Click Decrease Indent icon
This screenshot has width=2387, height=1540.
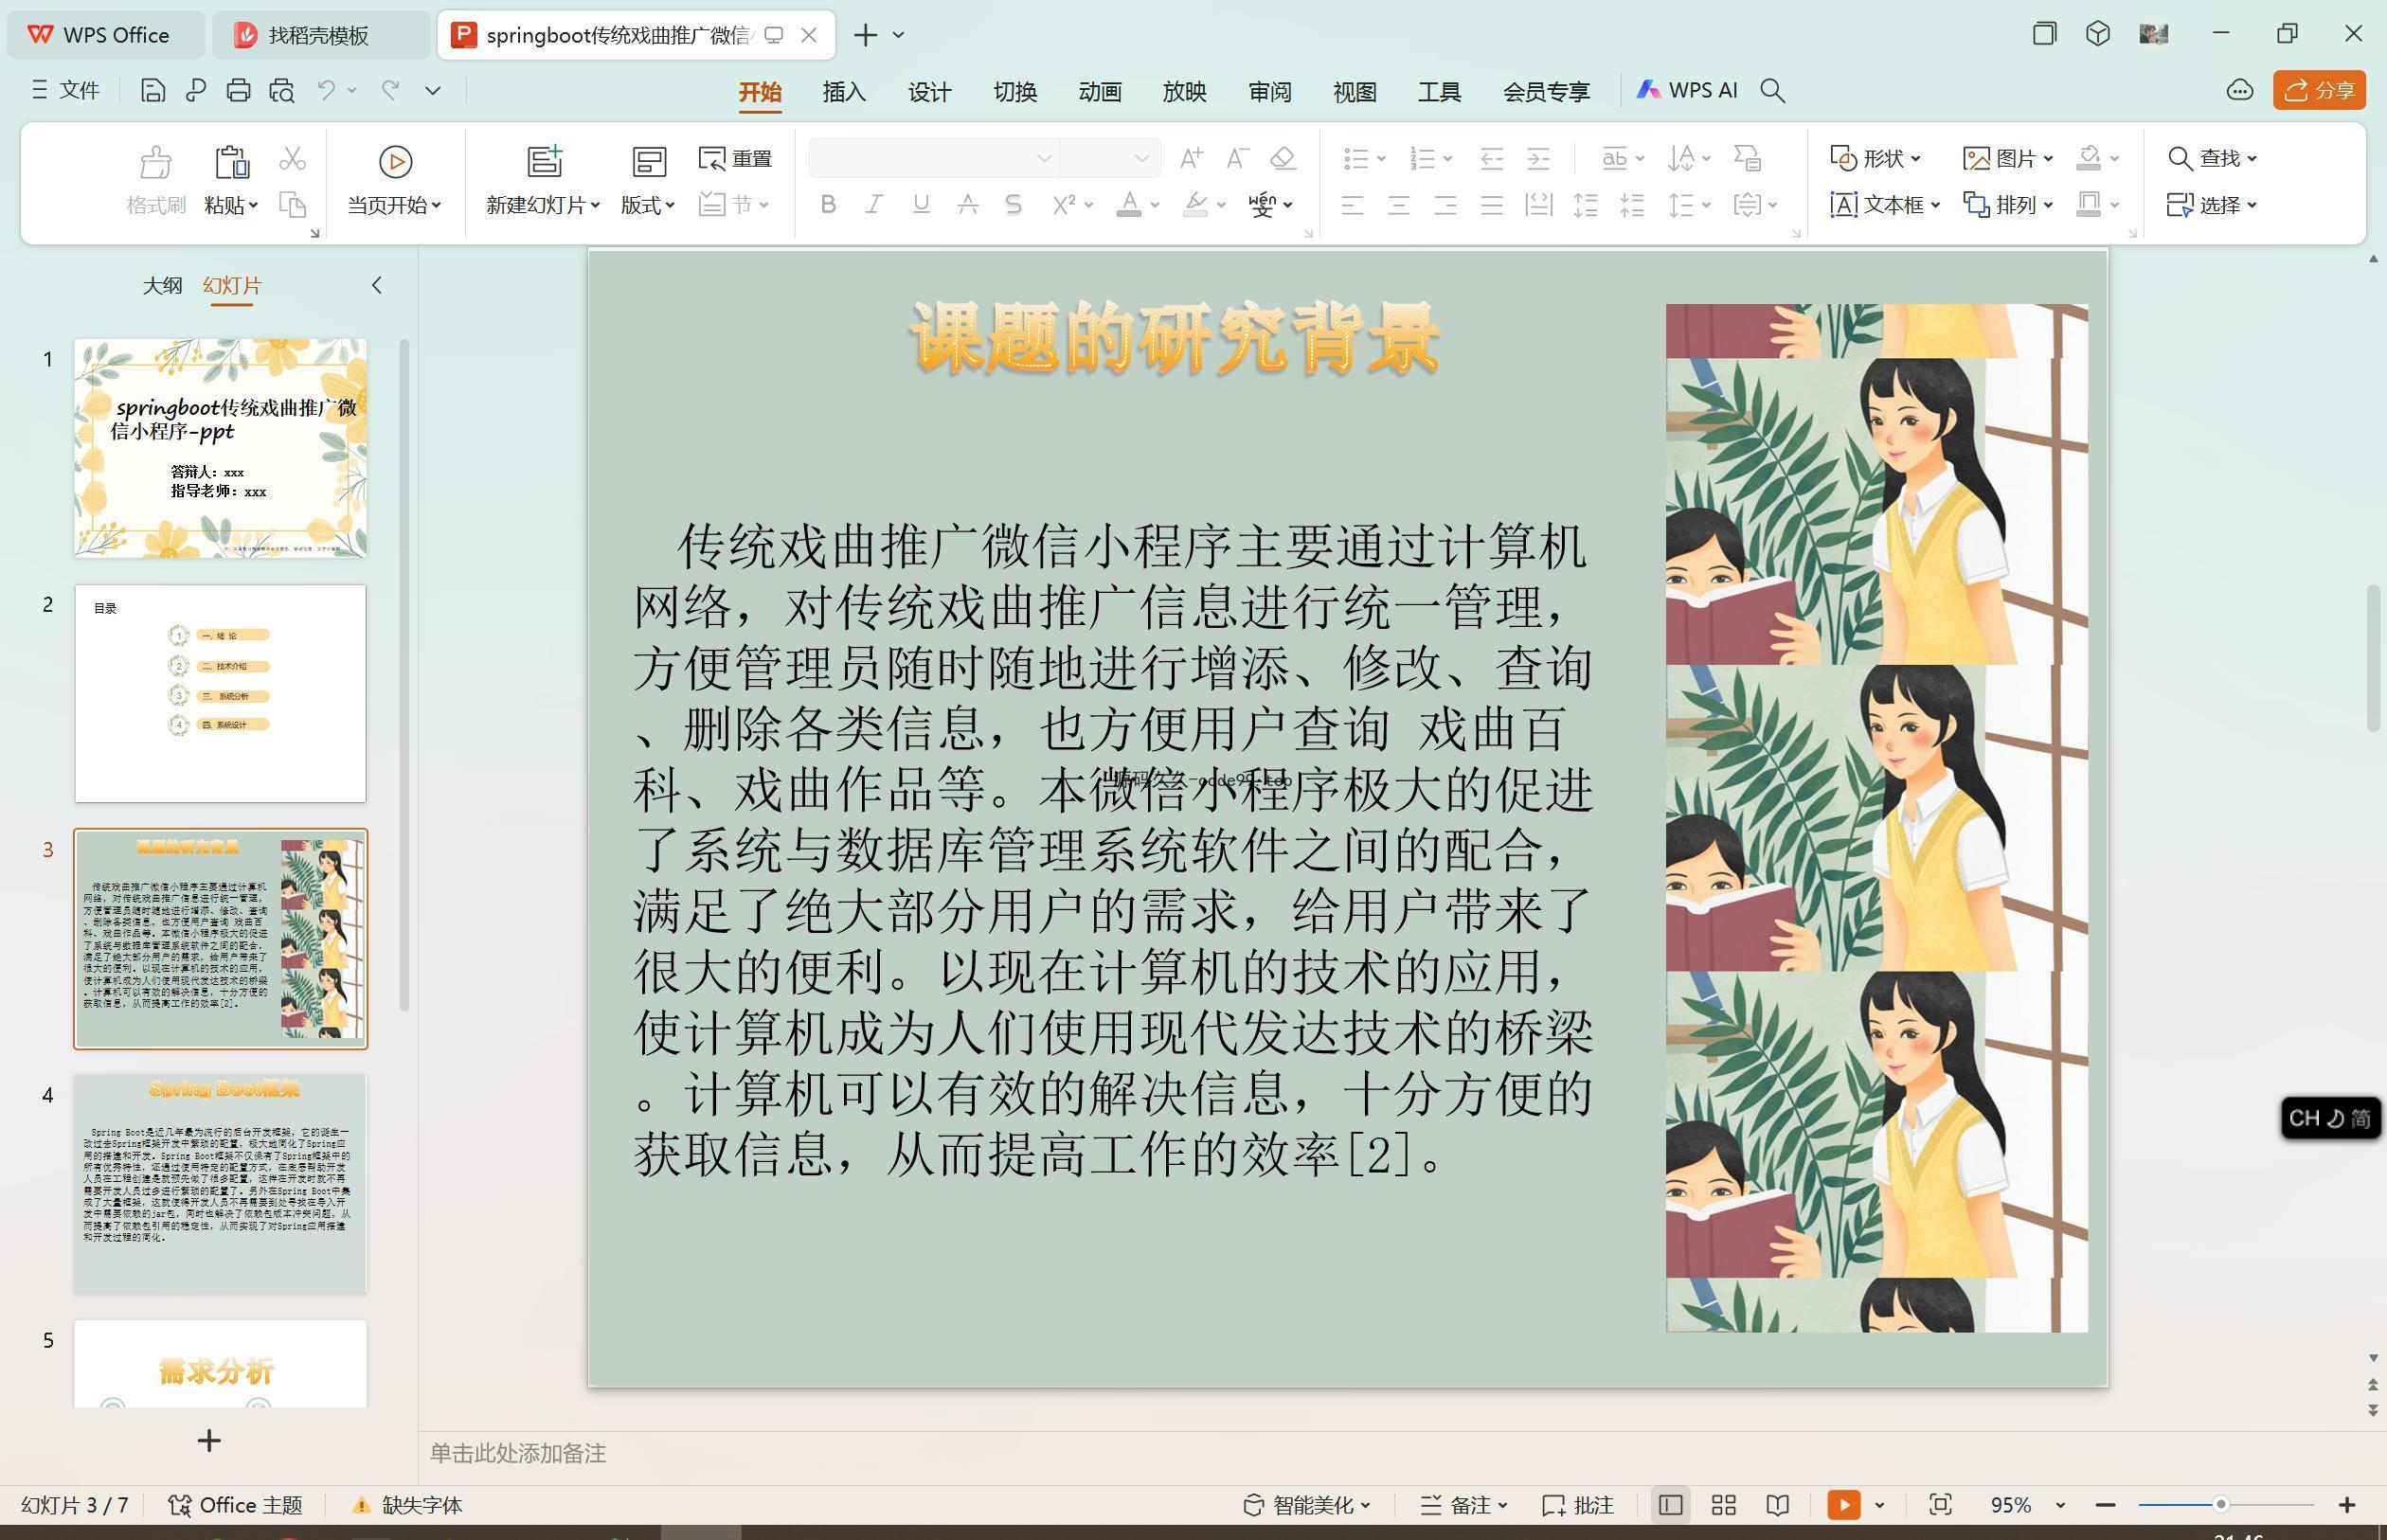pyautogui.click(x=1491, y=158)
